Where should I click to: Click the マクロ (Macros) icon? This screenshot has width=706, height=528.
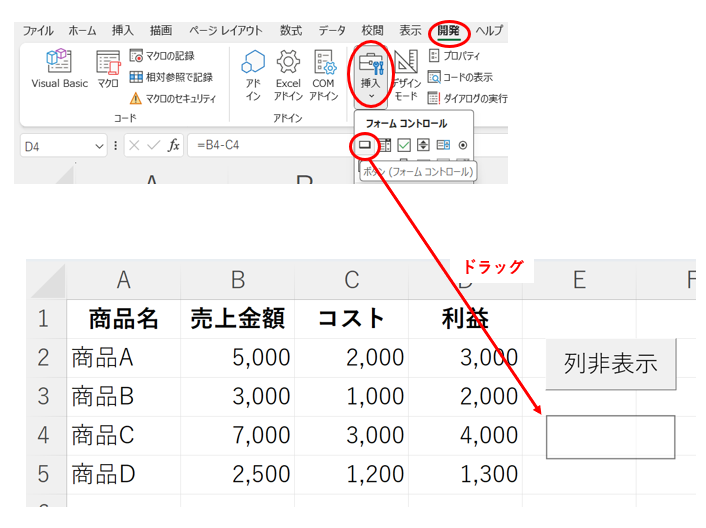tap(108, 70)
